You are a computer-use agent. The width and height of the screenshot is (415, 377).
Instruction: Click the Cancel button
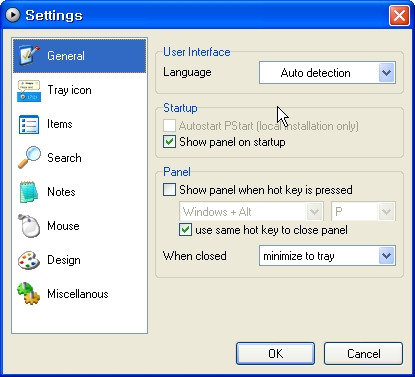pos(363,353)
